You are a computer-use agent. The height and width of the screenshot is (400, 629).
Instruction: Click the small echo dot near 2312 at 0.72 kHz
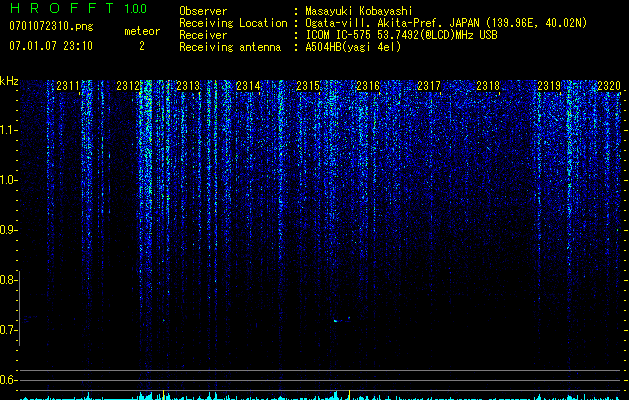[164, 320]
